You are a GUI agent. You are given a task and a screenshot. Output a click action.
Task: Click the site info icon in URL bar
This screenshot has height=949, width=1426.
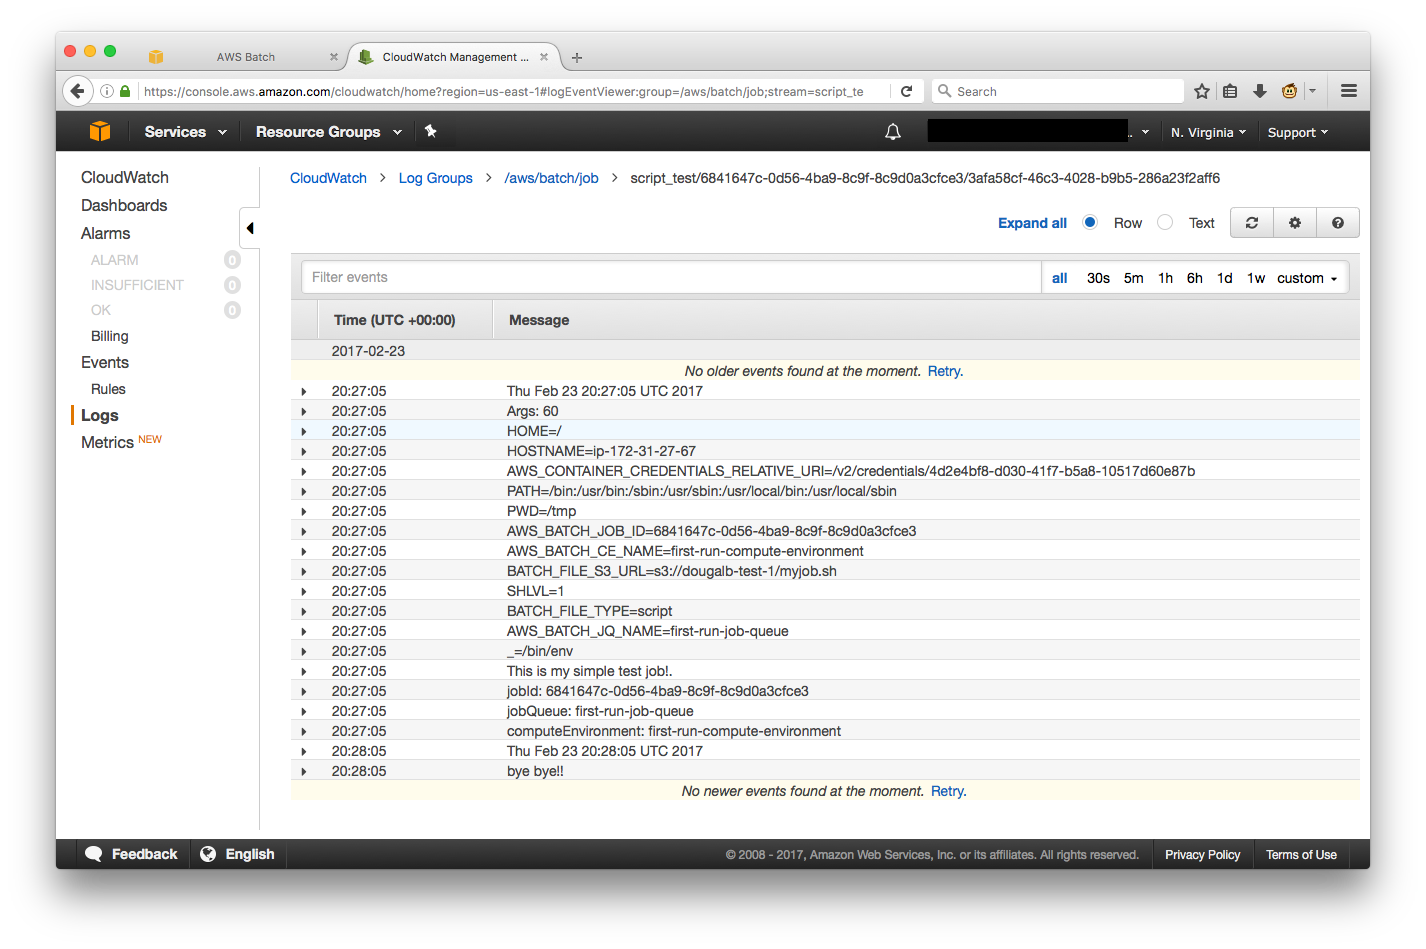click(106, 91)
